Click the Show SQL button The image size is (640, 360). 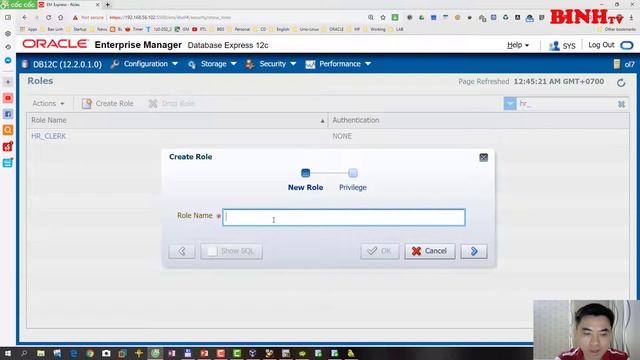tap(231, 251)
